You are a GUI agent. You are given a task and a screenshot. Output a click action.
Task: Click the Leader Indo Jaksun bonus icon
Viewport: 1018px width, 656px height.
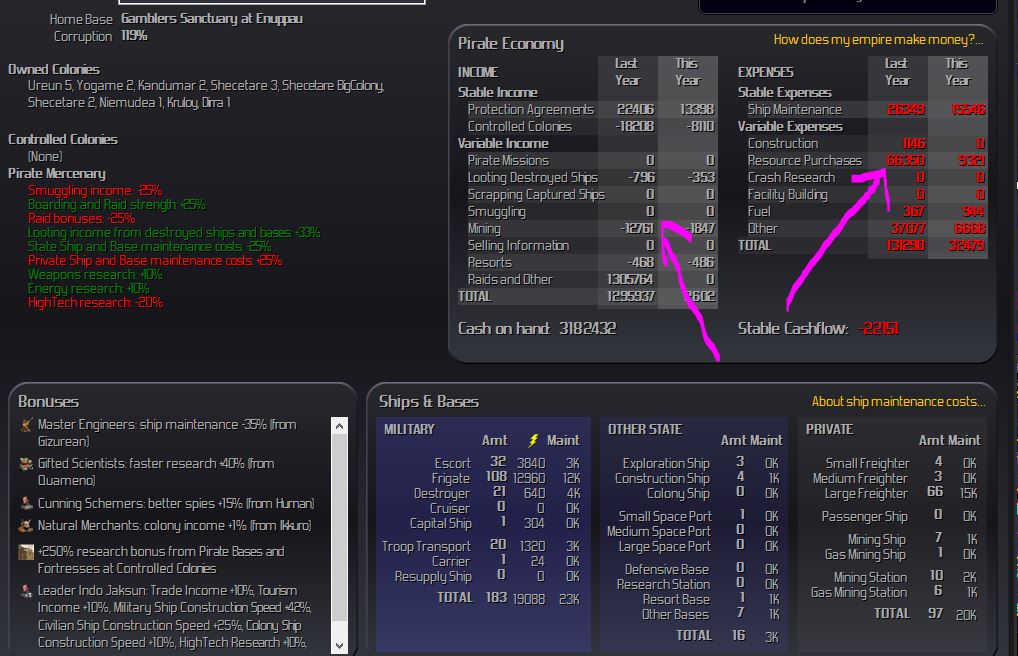pyautogui.click(x=26, y=591)
